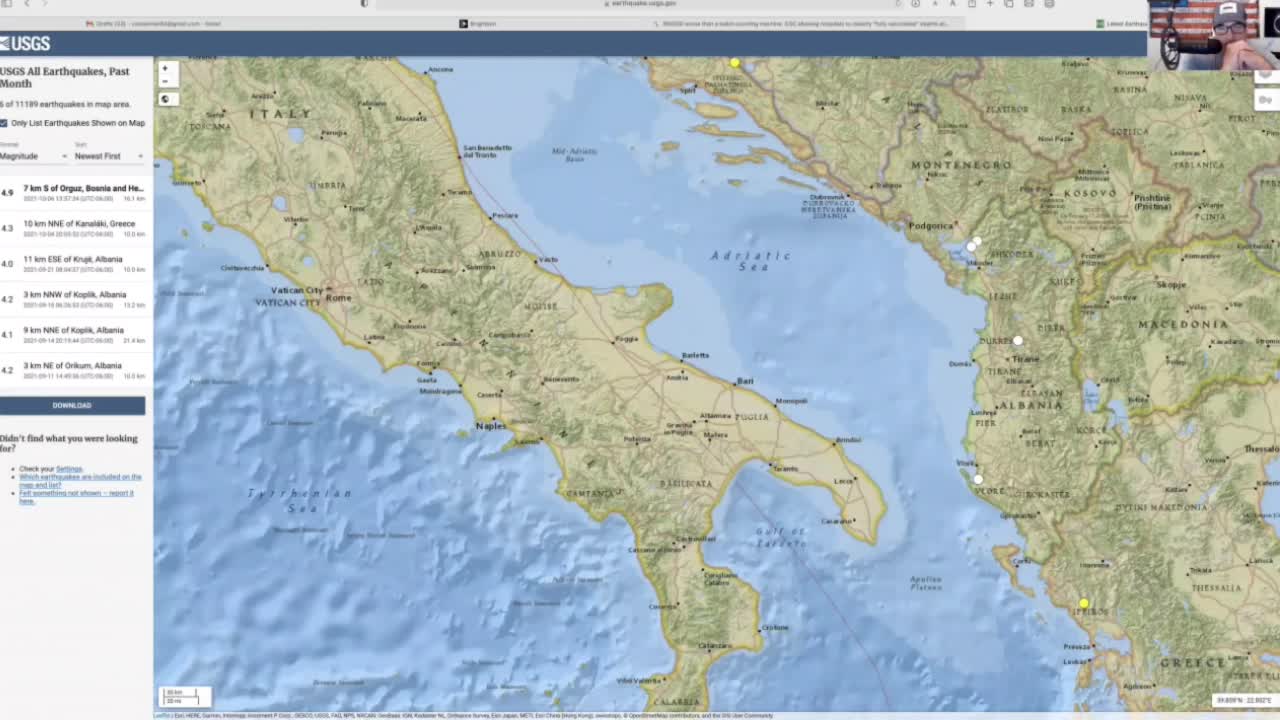Click the Podgorica label on the map
This screenshot has width=1280, height=720.
click(x=931, y=226)
